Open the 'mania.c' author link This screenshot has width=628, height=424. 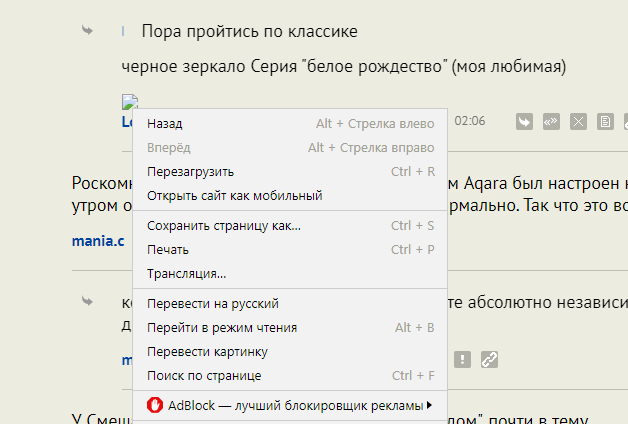pyautogui.click(x=98, y=240)
